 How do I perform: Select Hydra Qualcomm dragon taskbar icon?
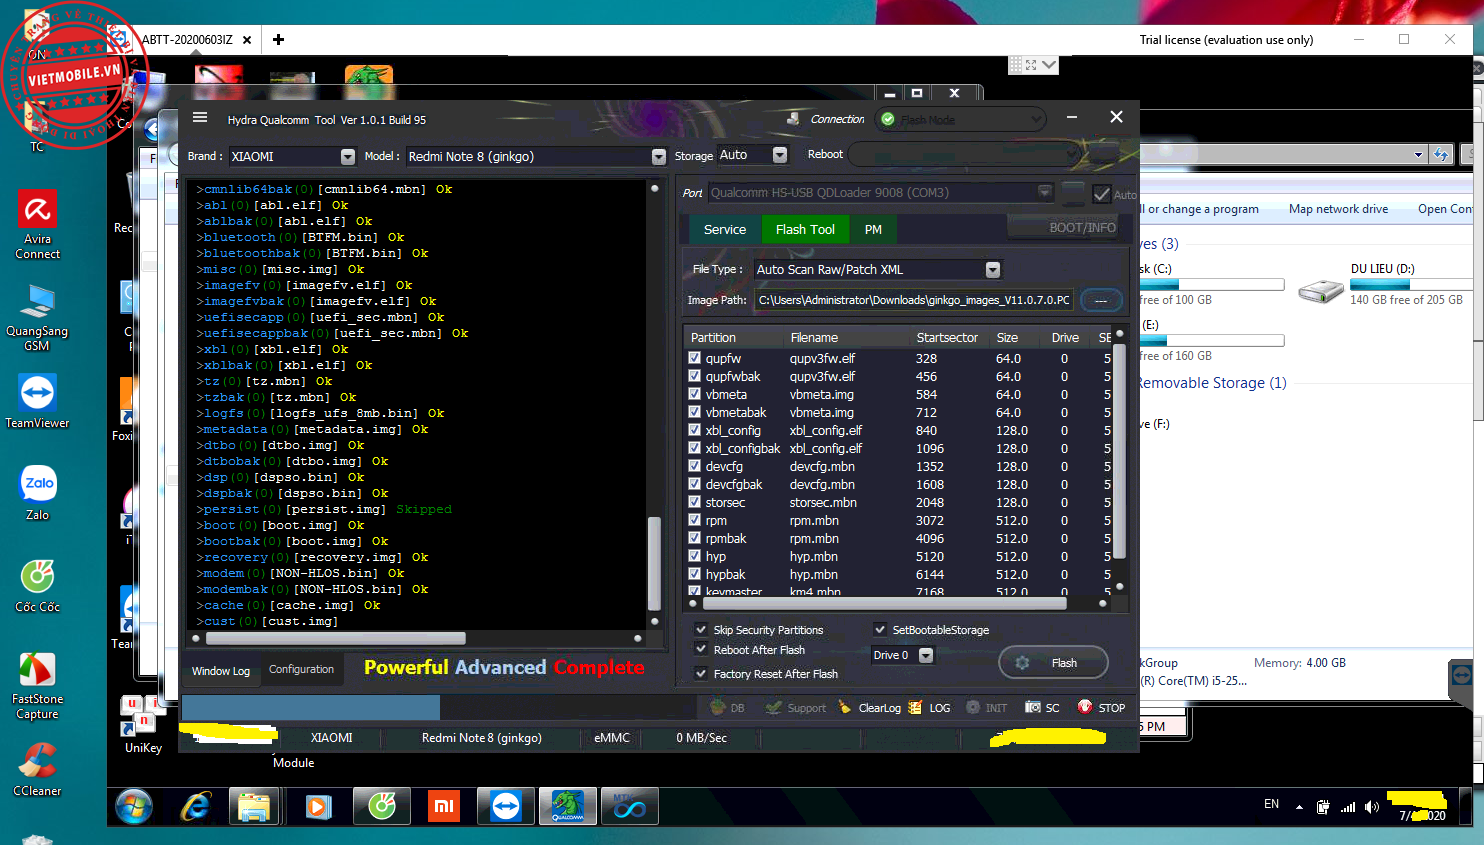coord(568,806)
